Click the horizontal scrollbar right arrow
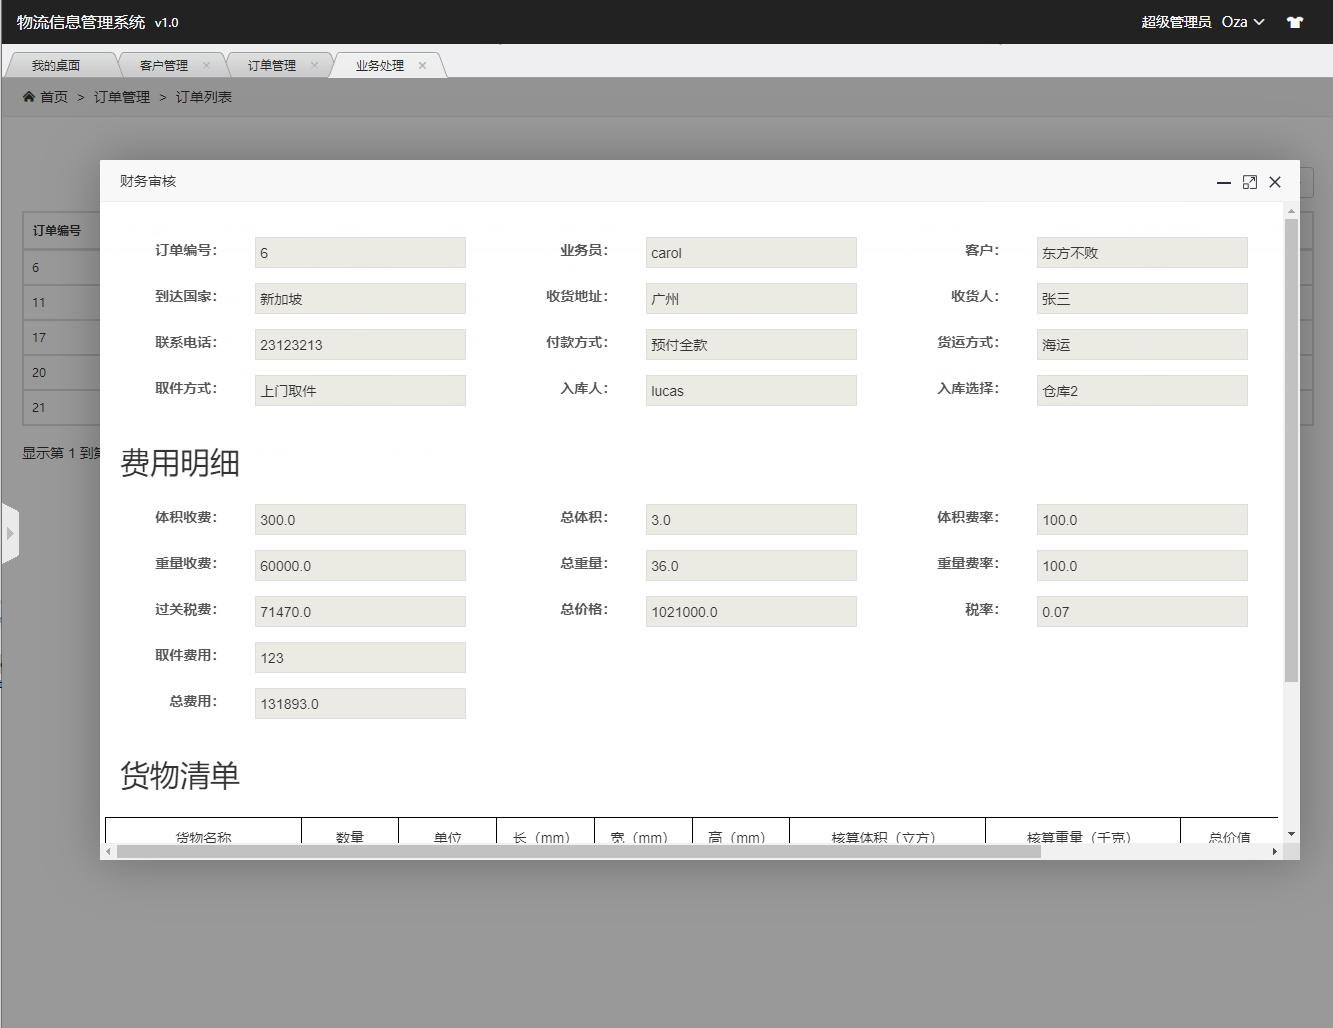Viewport: 1333px width, 1028px height. coord(1274,852)
